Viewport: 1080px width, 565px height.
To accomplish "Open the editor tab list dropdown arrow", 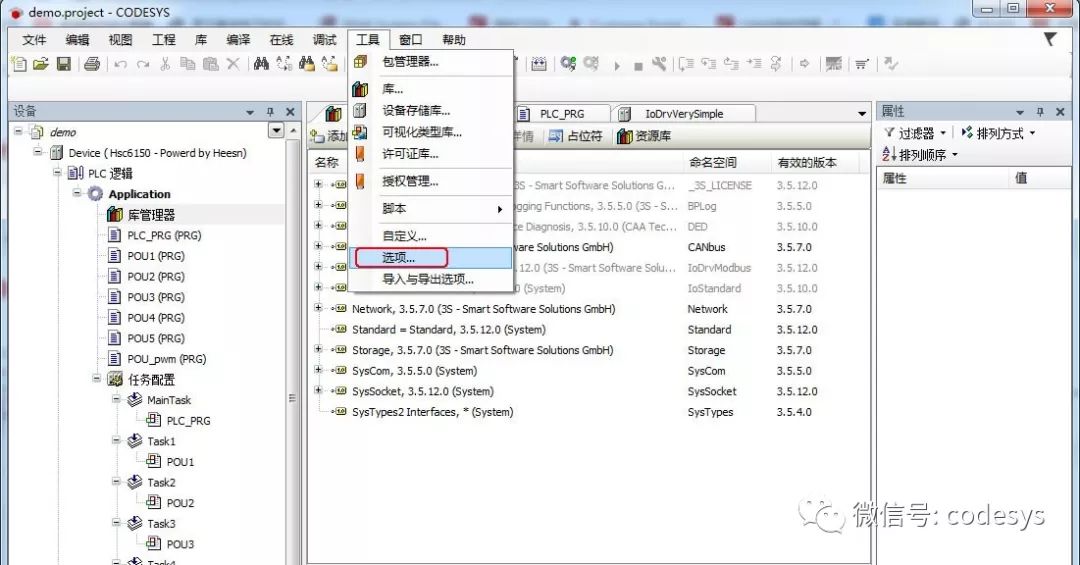I will (x=861, y=114).
